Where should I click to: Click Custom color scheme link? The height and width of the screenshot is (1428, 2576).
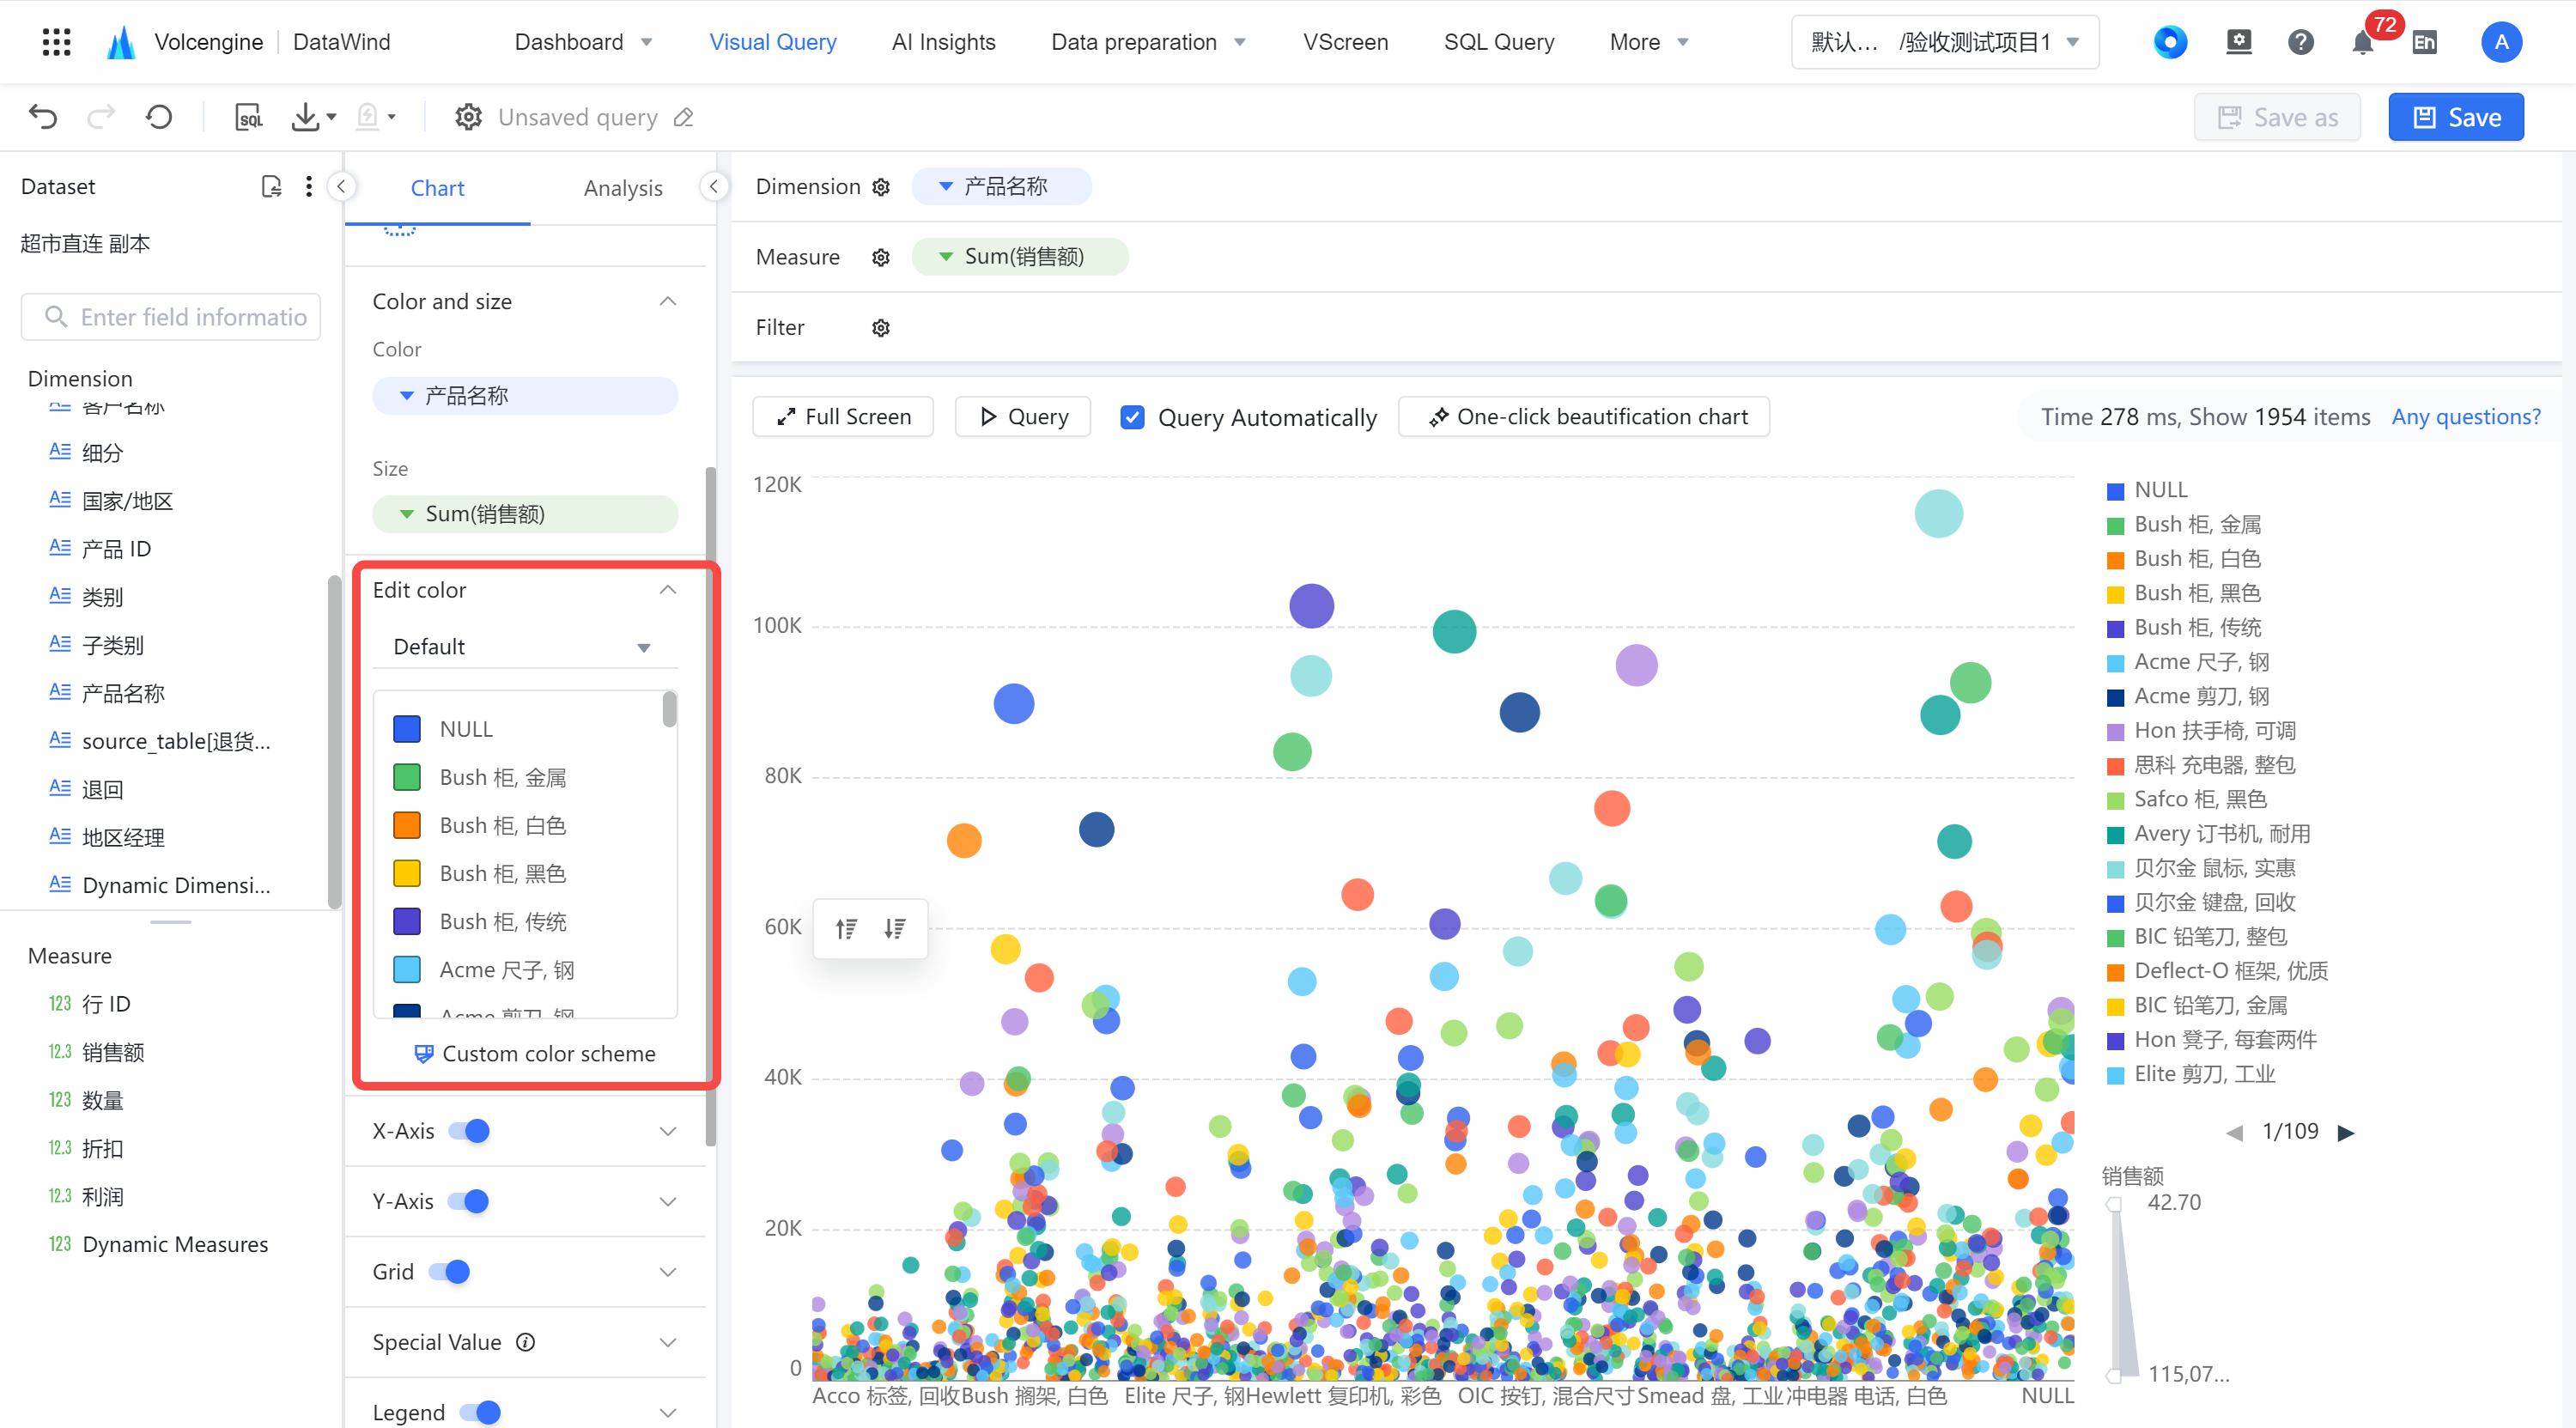click(535, 1054)
